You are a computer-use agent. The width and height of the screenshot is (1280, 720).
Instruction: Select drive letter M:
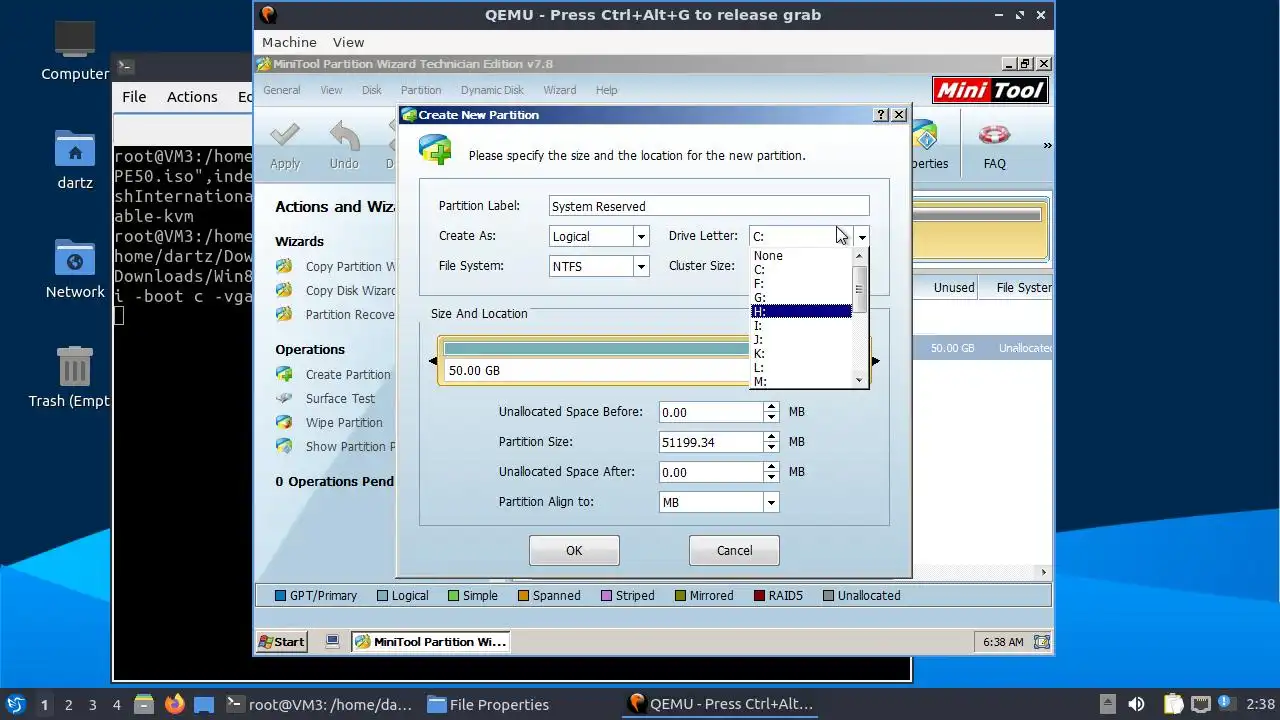pos(801,381)
